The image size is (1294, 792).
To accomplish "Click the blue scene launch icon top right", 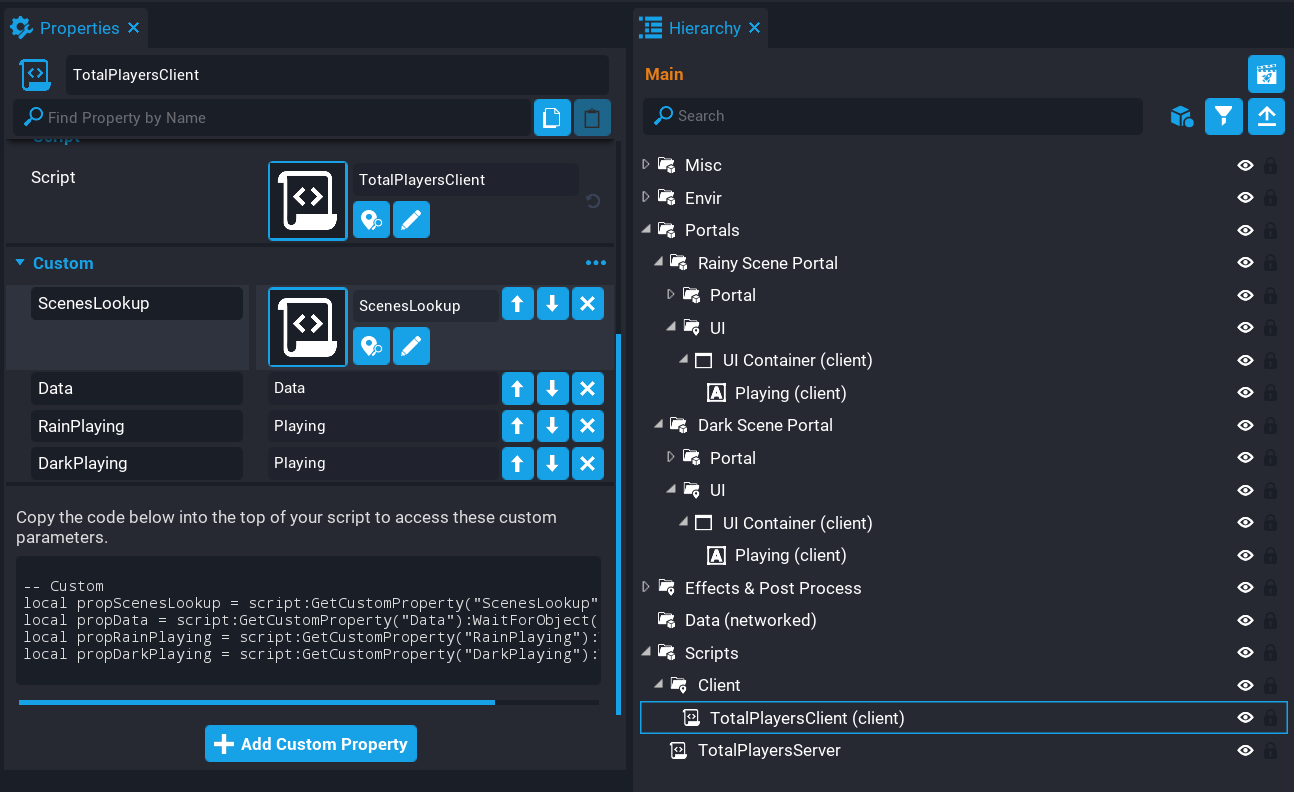I will click(x=1266, y=74).
